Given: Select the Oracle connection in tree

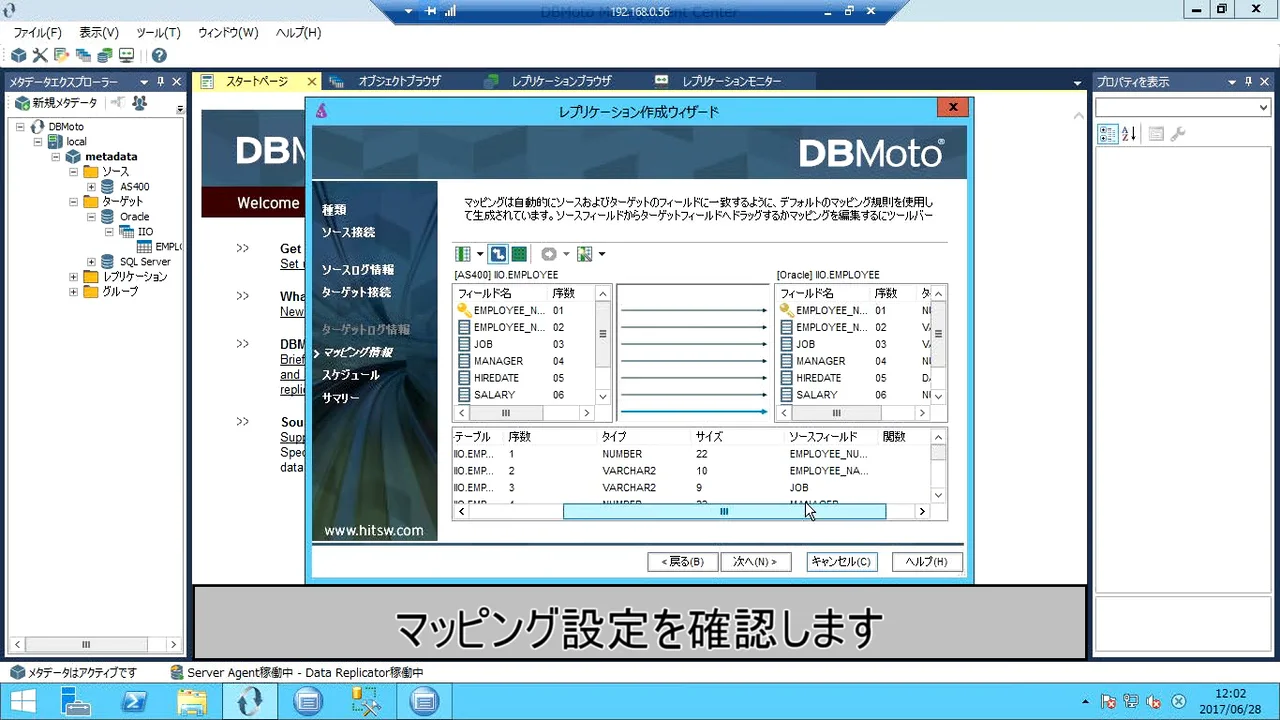Looking at the screenshot, I should pyautogui.click(x=134, y=217).
